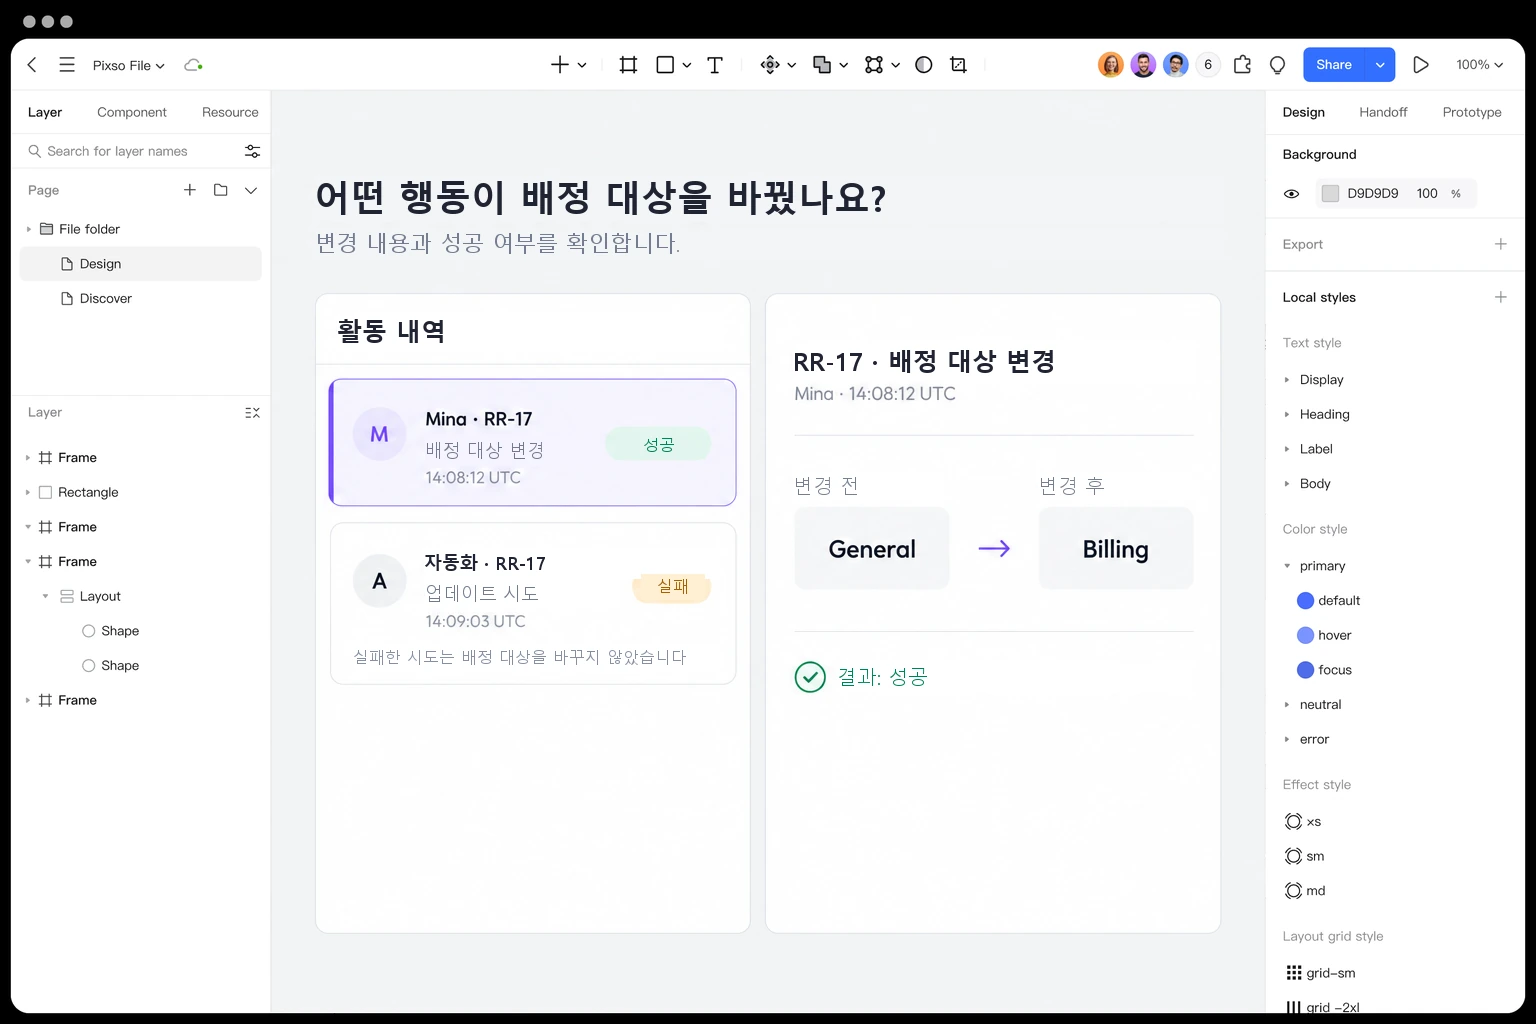Expand the File folder tree item

point(28,229)
